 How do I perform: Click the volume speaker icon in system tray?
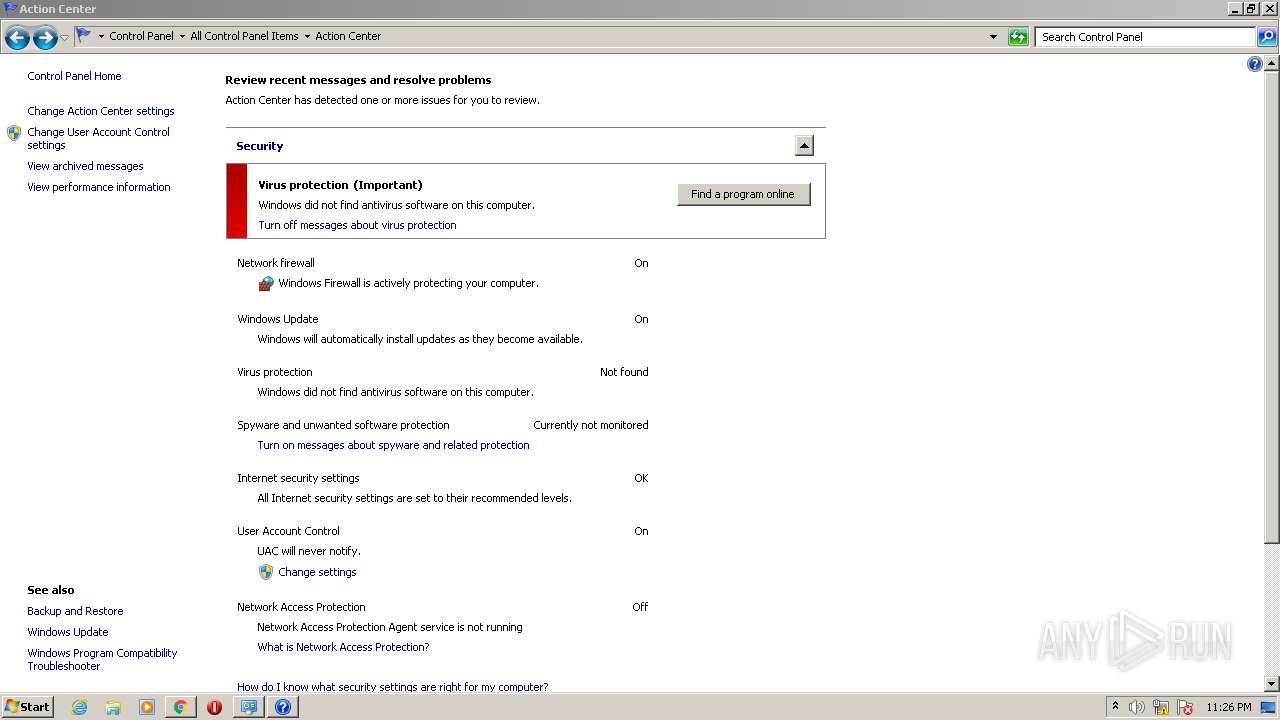1137,707
